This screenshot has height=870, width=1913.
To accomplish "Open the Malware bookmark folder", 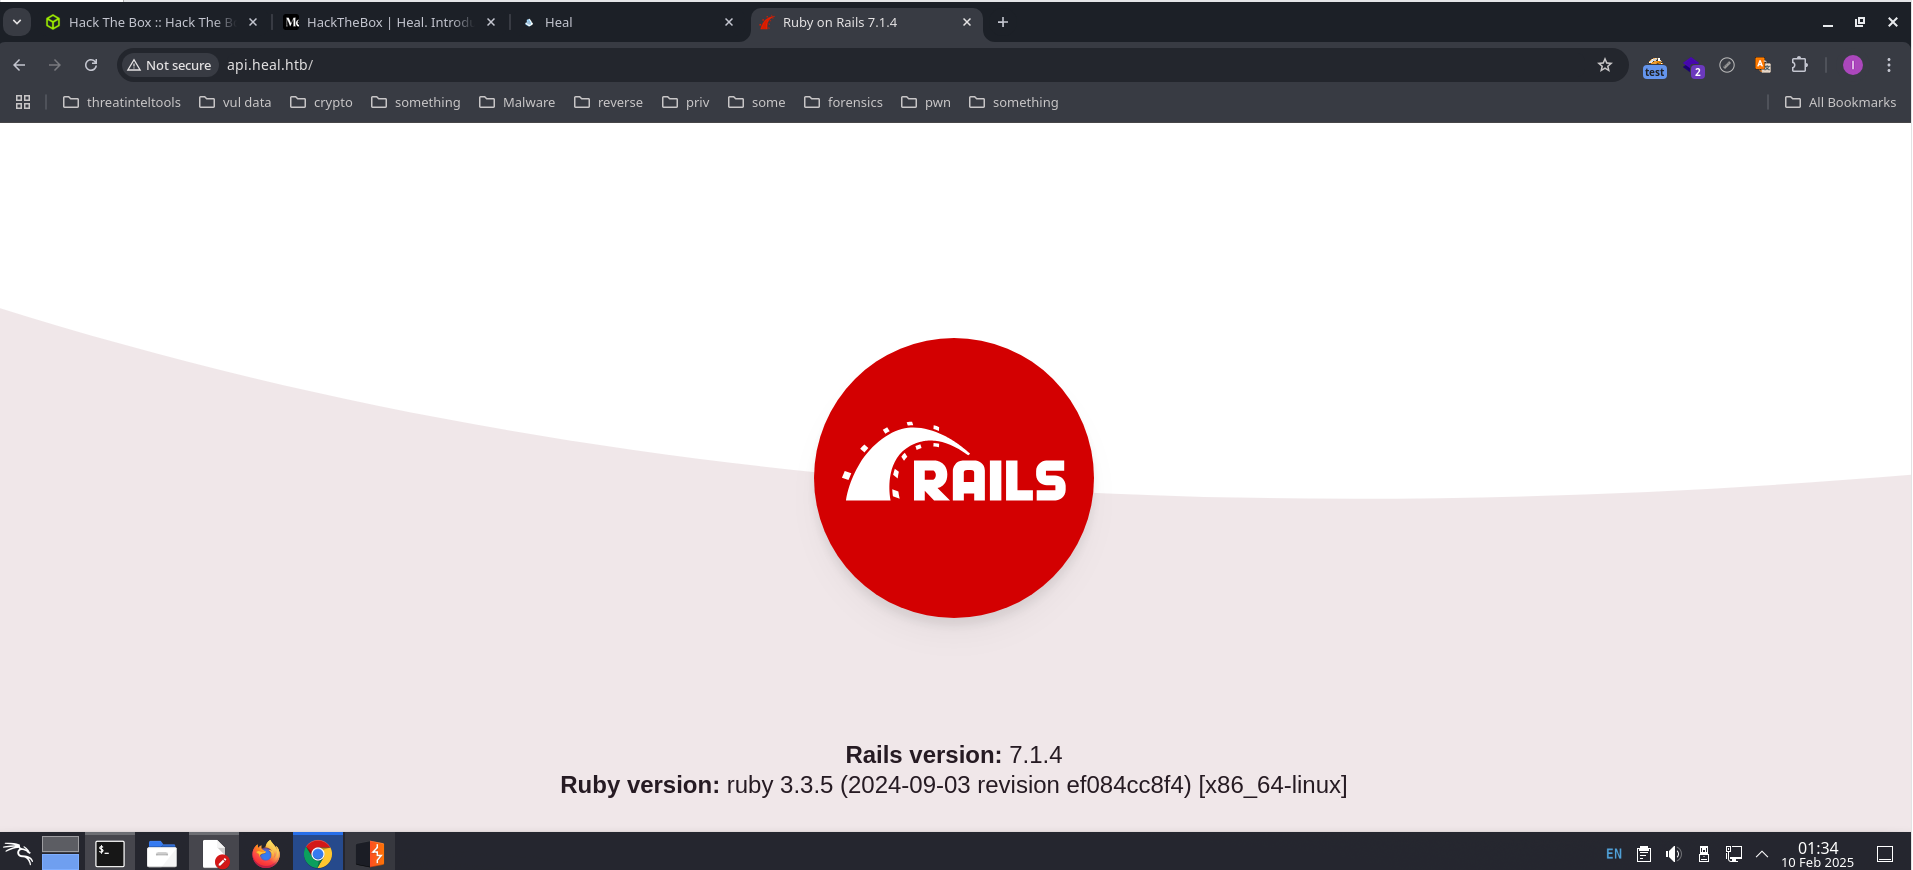I will pos(517,102).
